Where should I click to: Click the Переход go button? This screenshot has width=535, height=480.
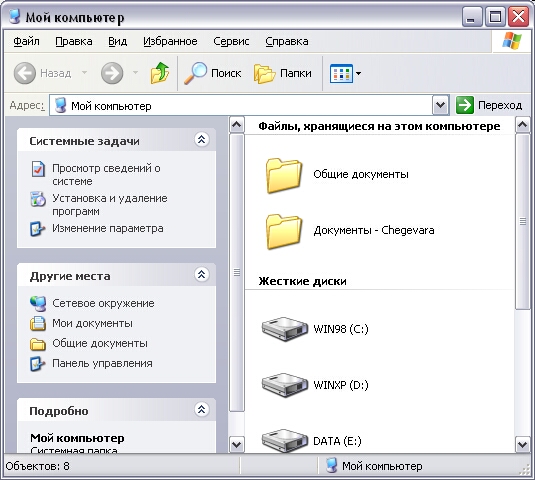(489, 105)
